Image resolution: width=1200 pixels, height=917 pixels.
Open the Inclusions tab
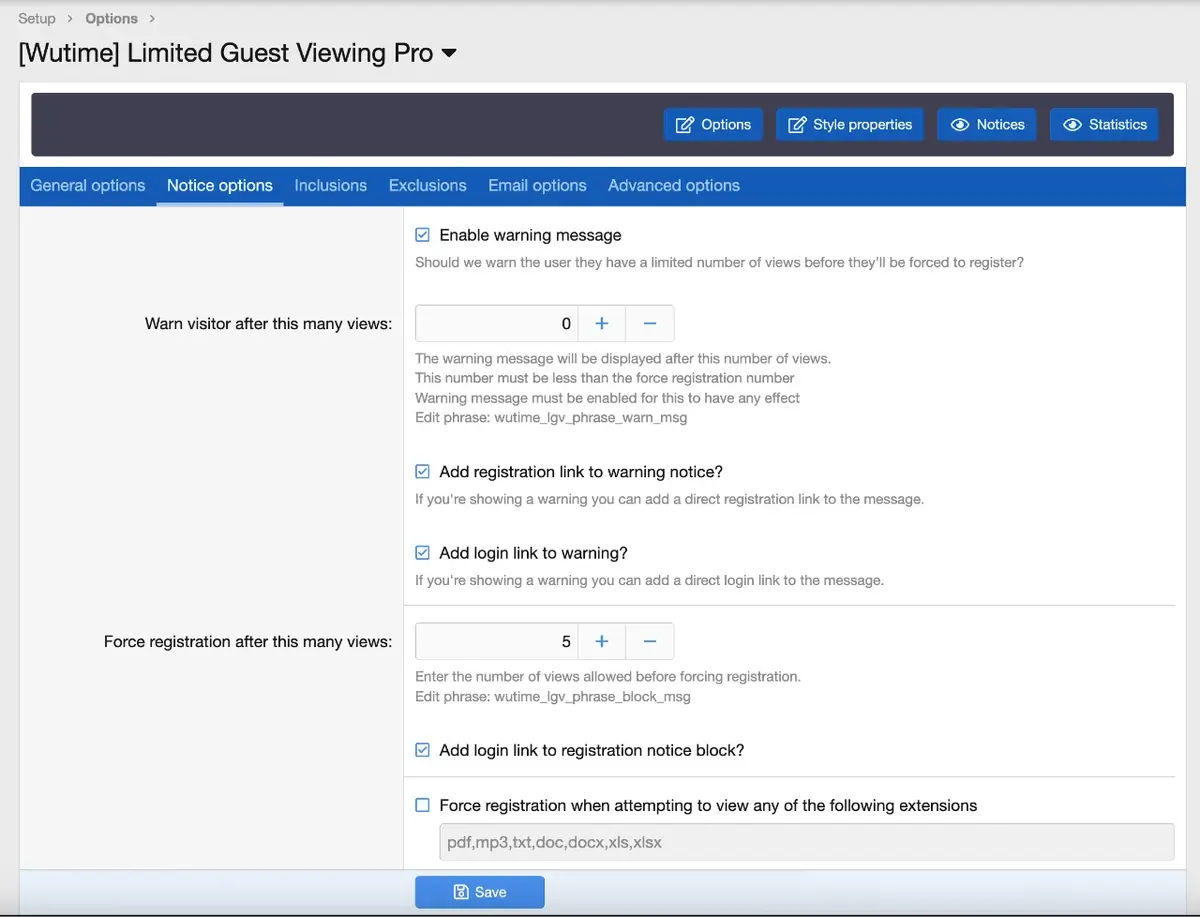click(x=330, y=186)
